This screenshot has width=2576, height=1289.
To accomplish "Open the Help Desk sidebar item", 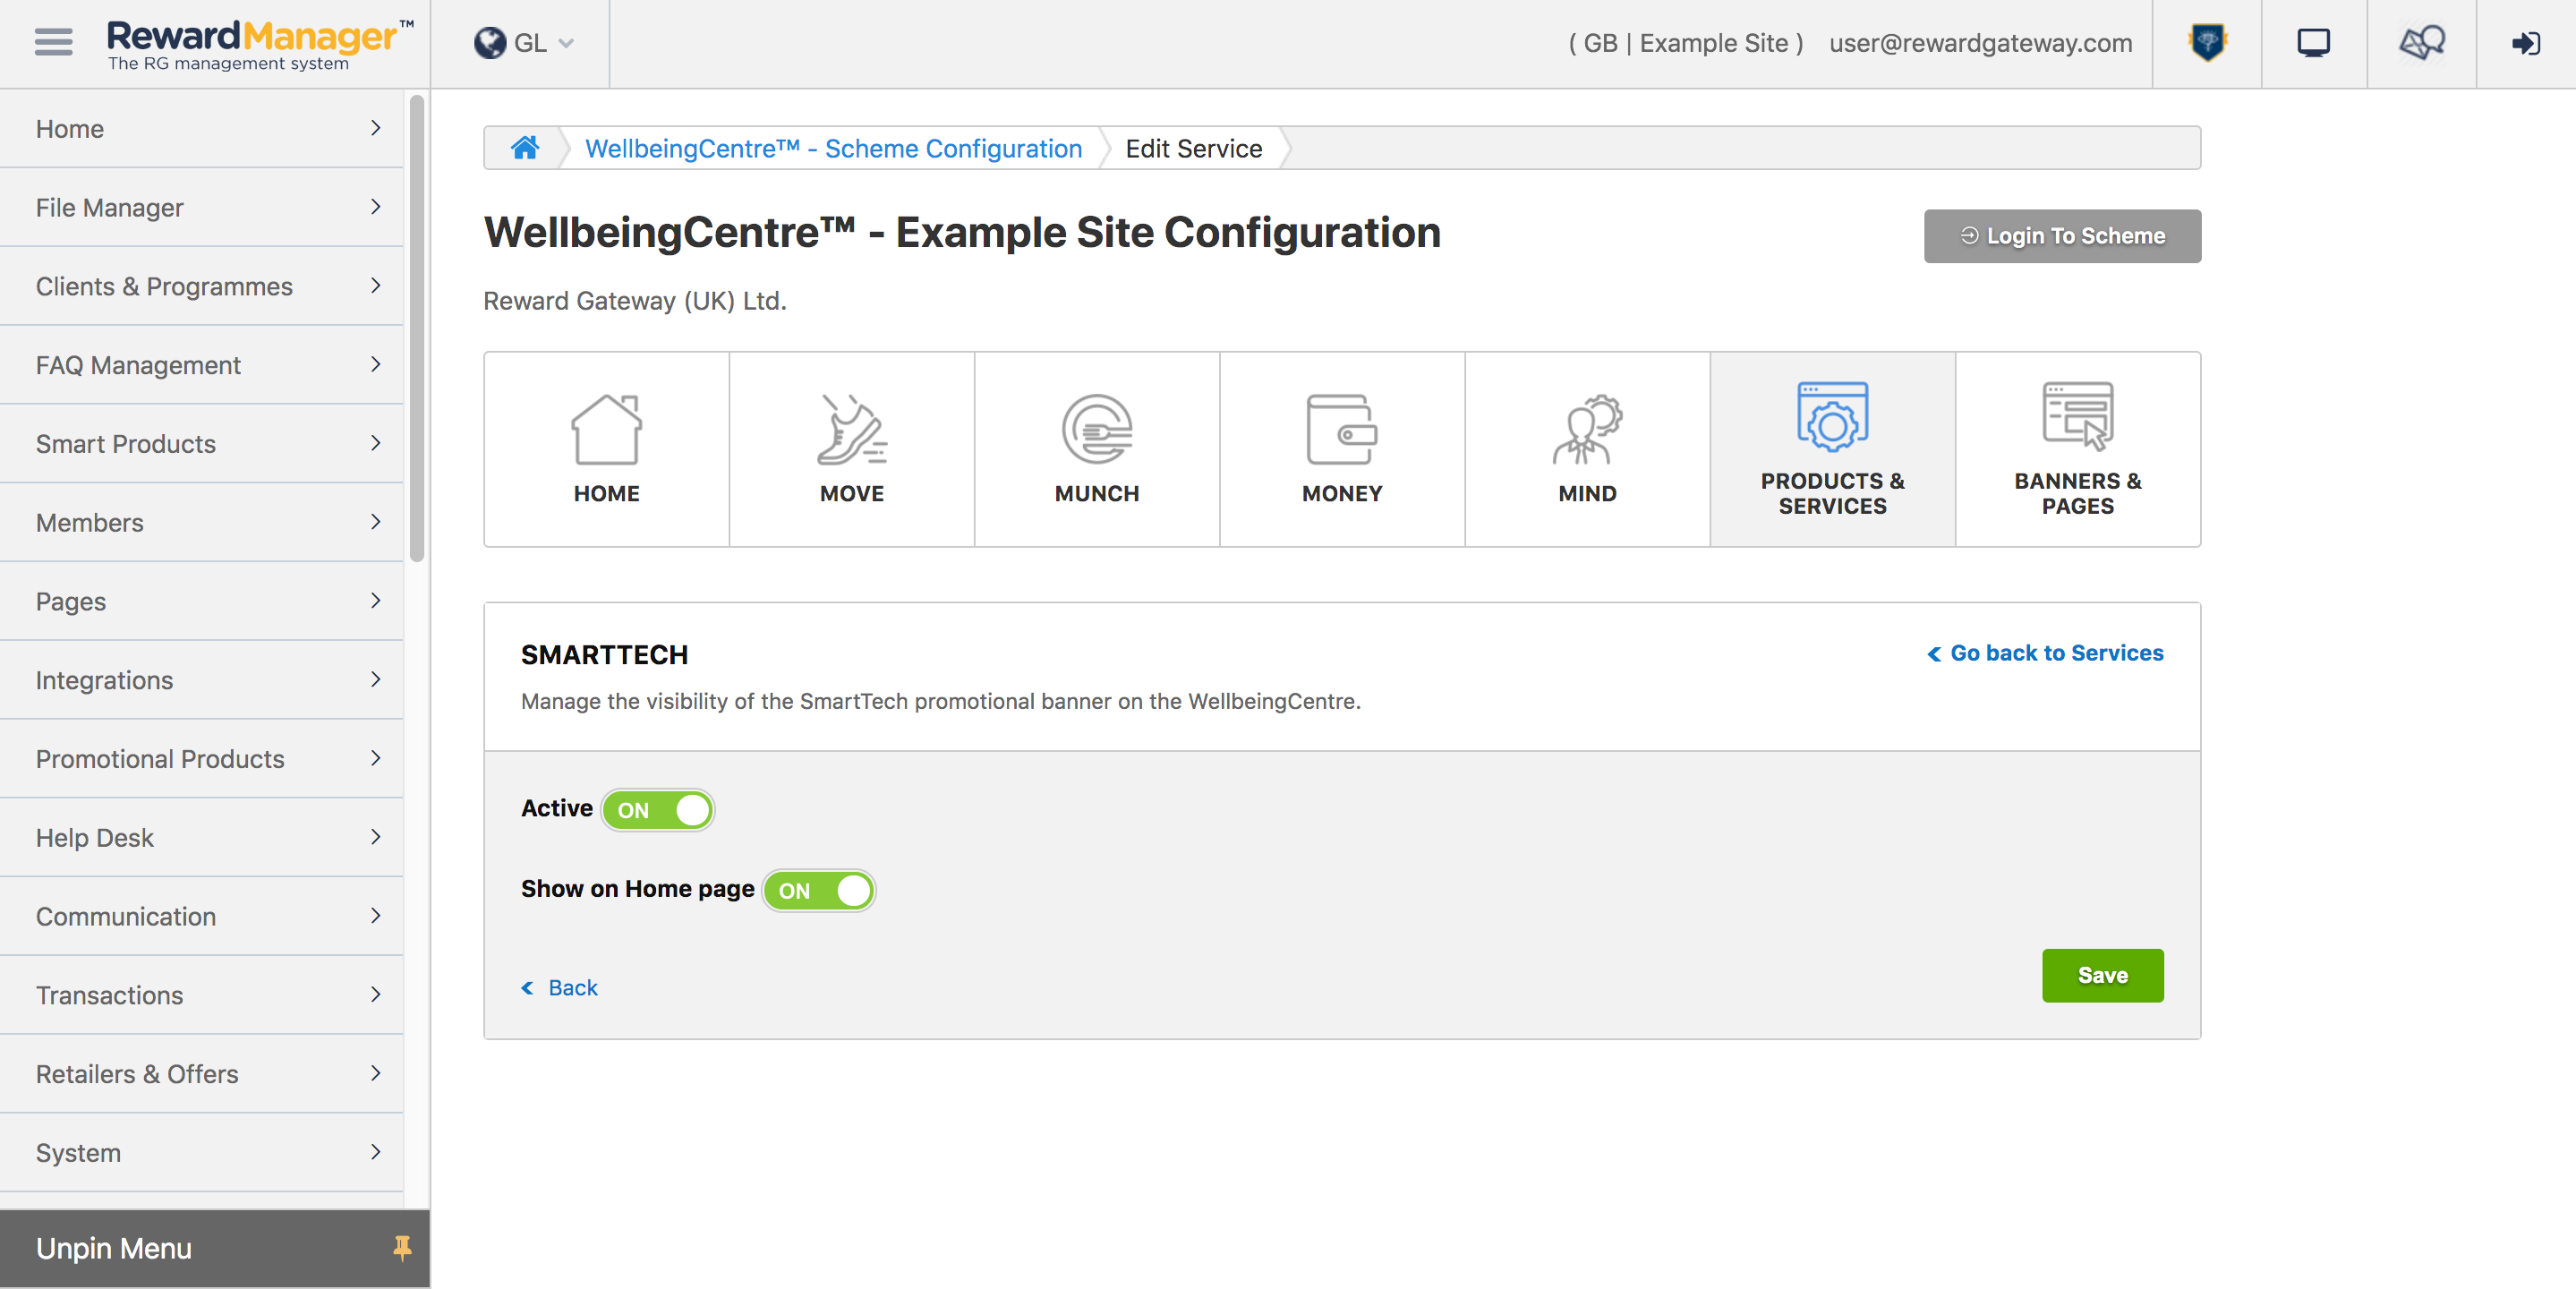I will (201, 837).
